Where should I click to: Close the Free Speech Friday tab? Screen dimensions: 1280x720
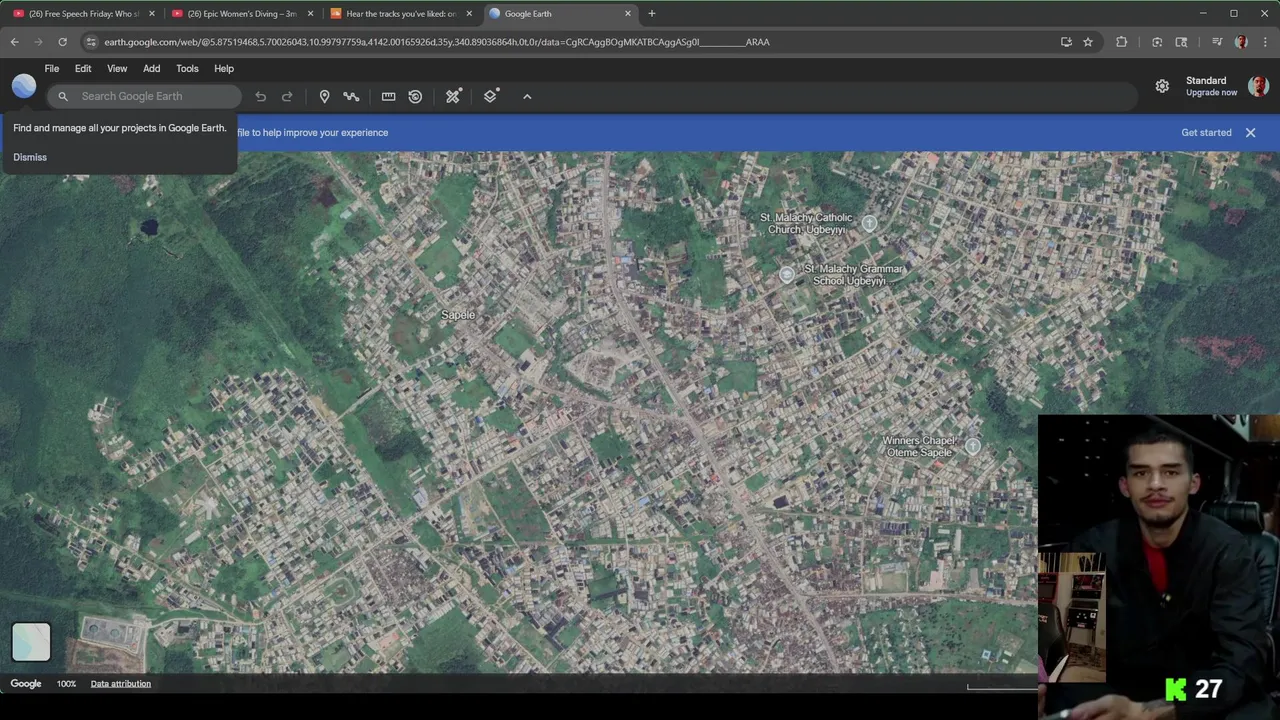coord(152,14)
